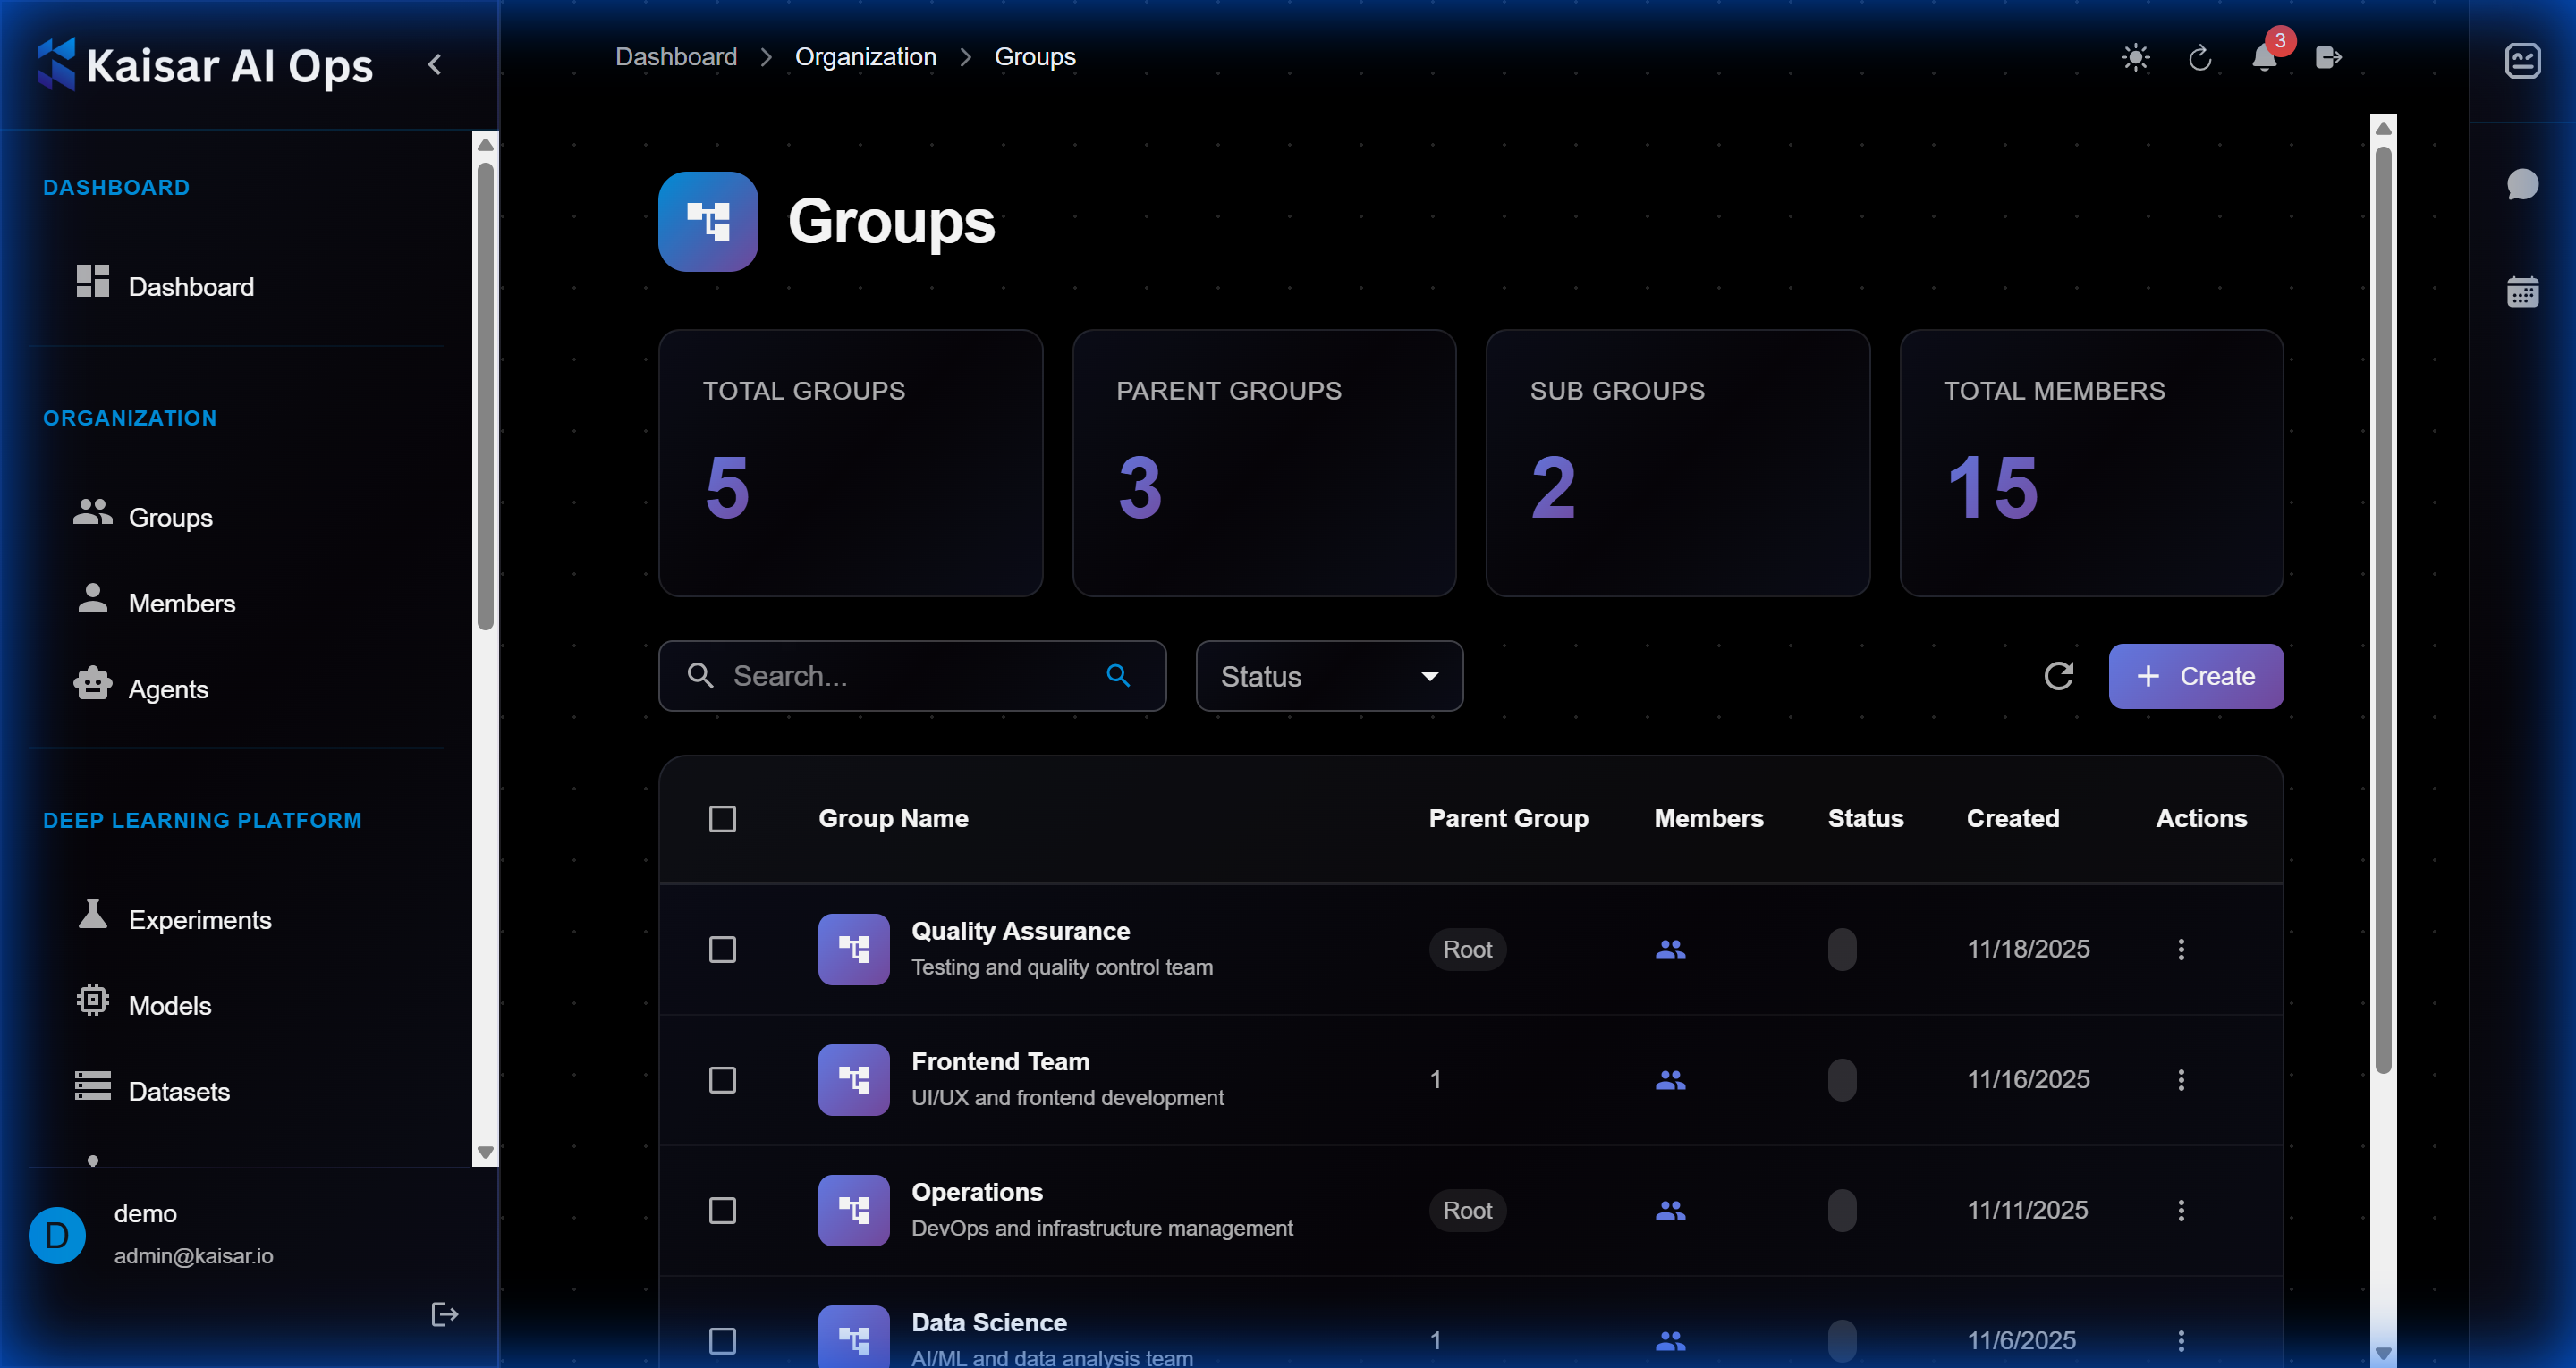Check the select-all checkbox in the table header

tap(723, 818)
